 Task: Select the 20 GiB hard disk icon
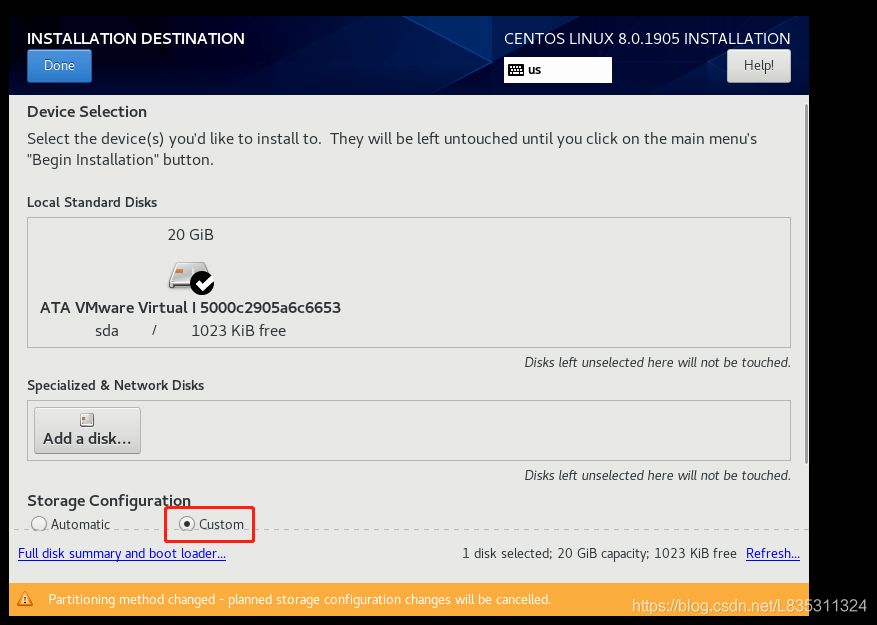(x=190, y=276)
